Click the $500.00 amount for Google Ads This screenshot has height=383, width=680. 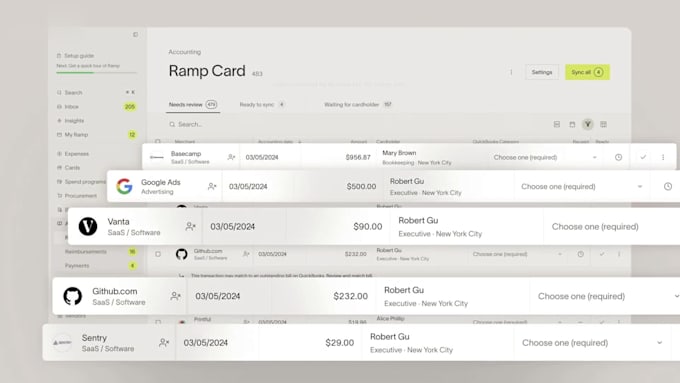click(x=361, y=187)
